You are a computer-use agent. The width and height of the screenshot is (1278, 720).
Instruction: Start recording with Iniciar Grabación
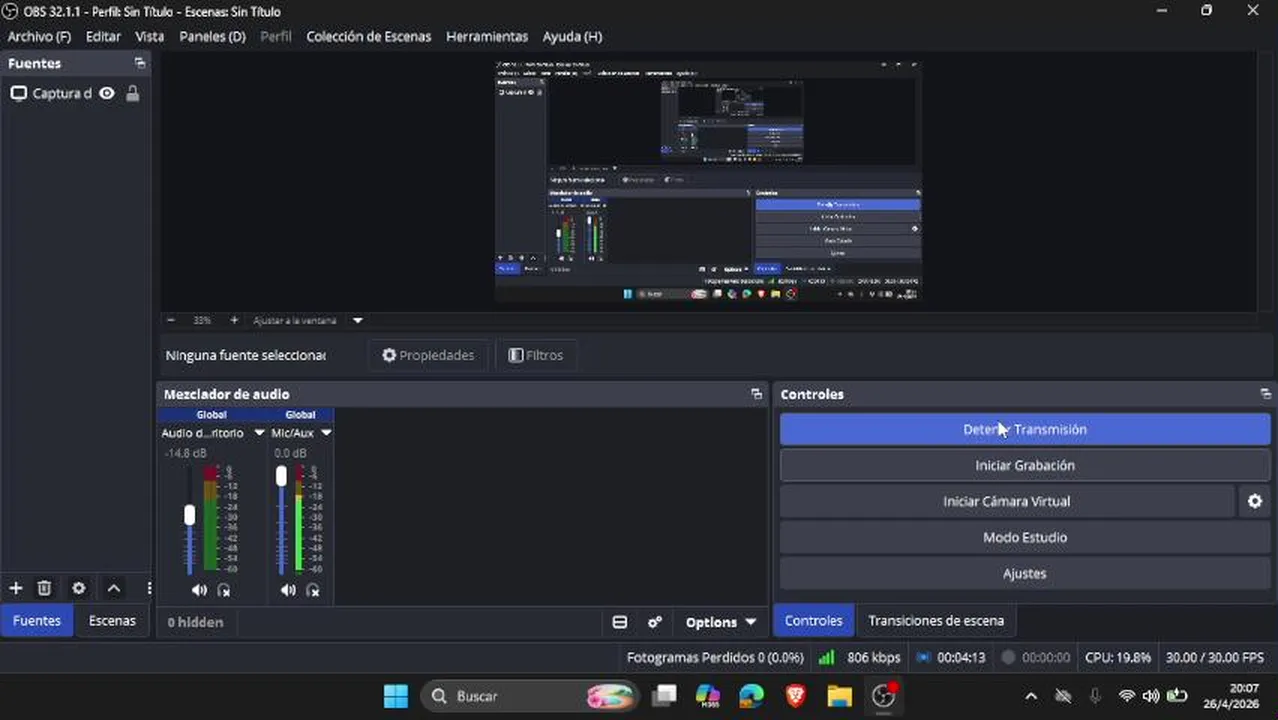click(x=1025, y=465)
